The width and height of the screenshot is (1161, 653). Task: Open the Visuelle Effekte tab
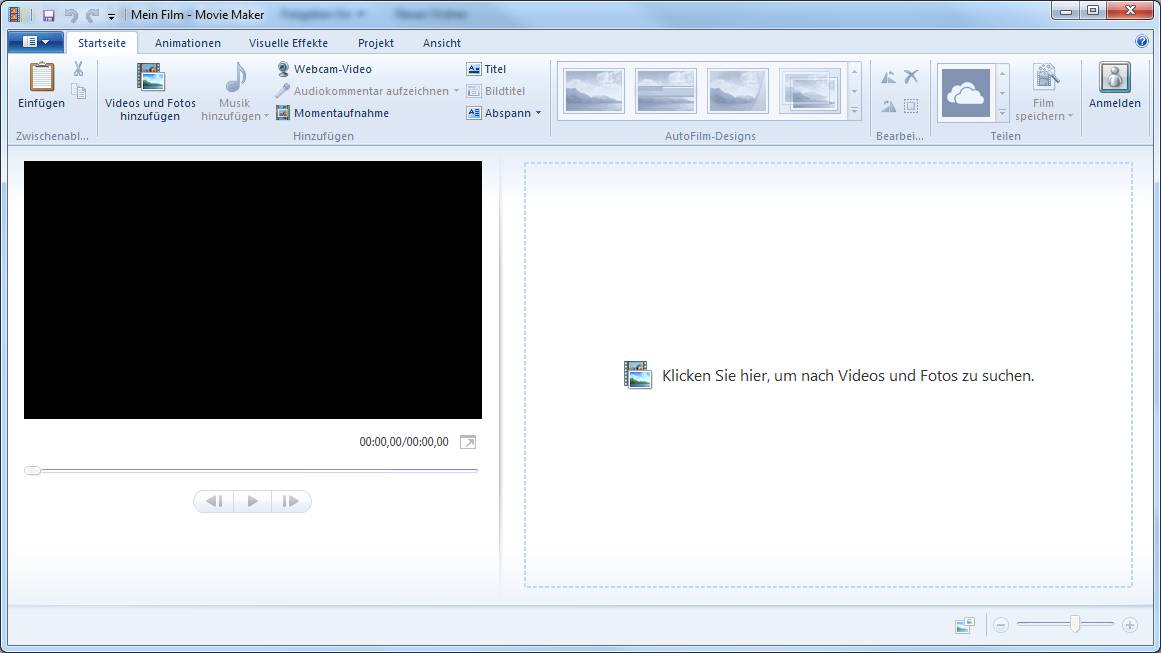click(288, 43)
